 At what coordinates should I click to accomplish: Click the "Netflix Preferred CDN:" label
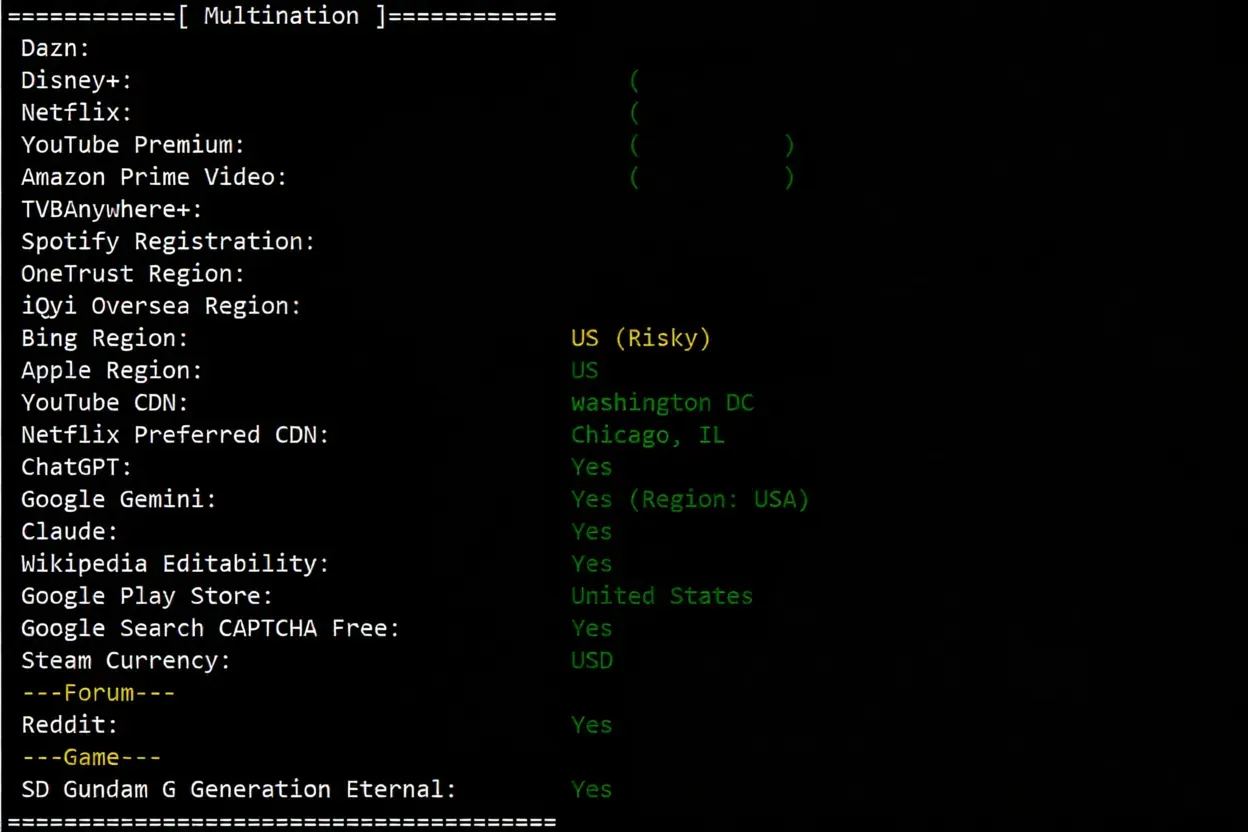click(175, 435)
